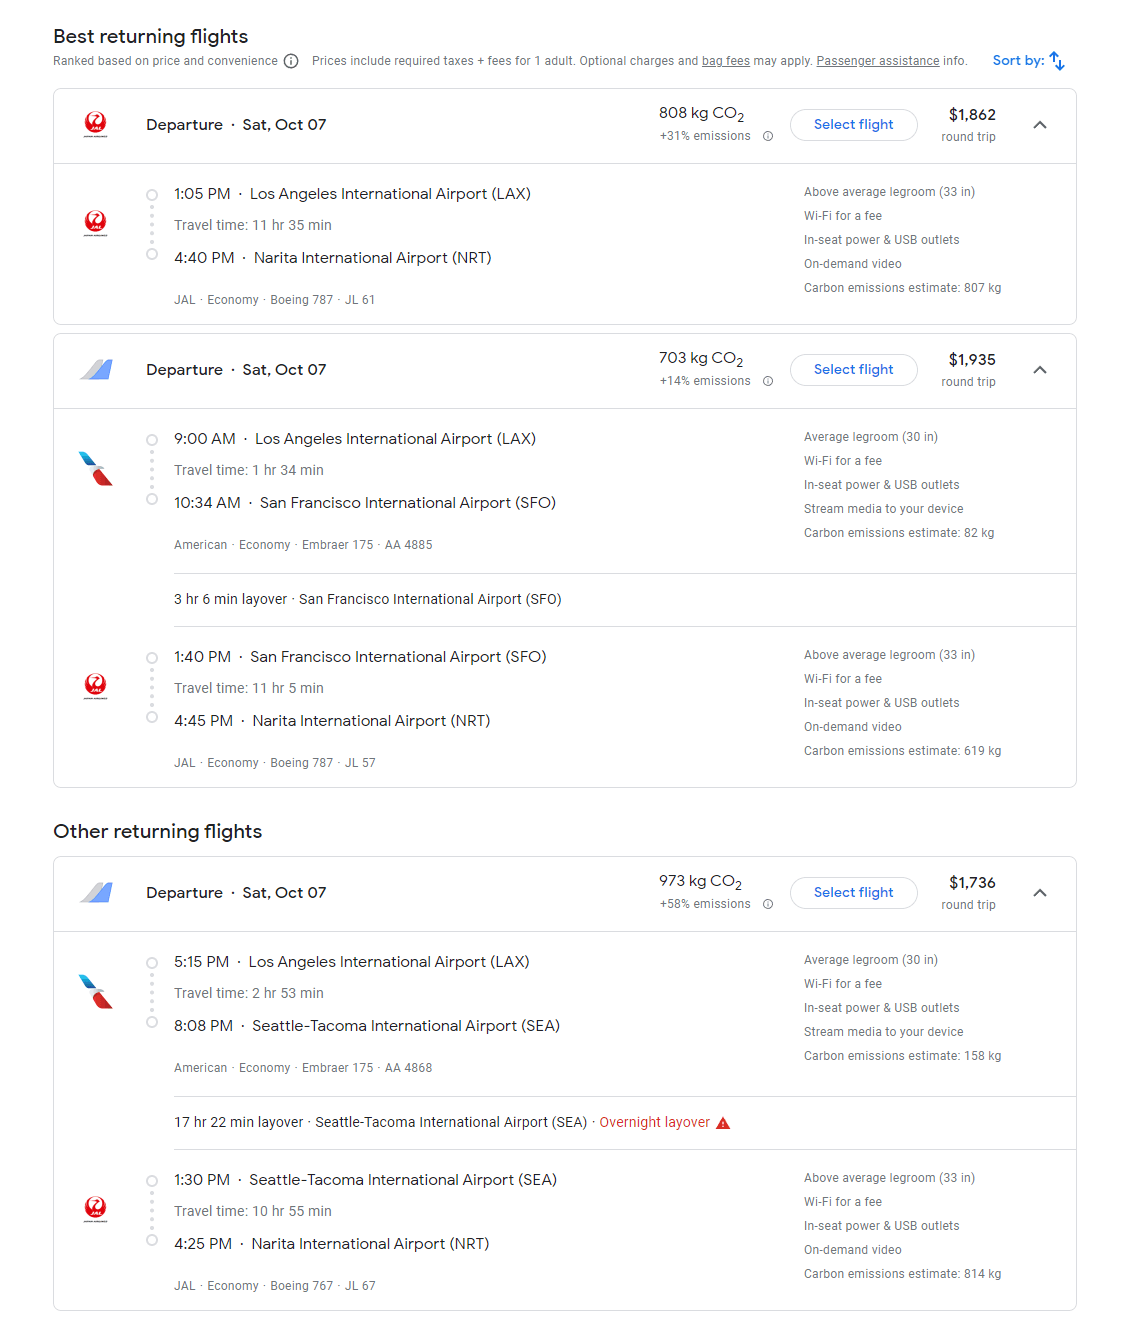Click the info icon beside 808 kg CO2
The height and width of the screenshot is (1319, 1138).
click(x=768, y=136)
